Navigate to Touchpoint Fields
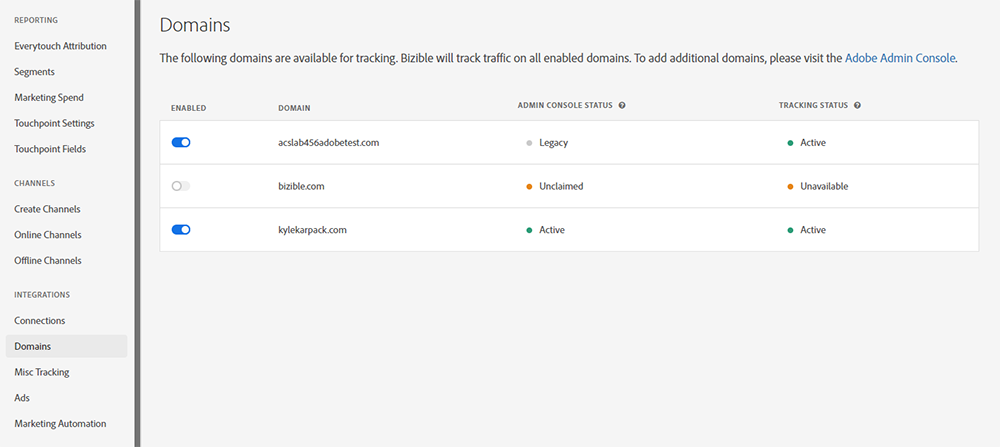This screenshot has height=447, width=1000. tap(50, 150)
